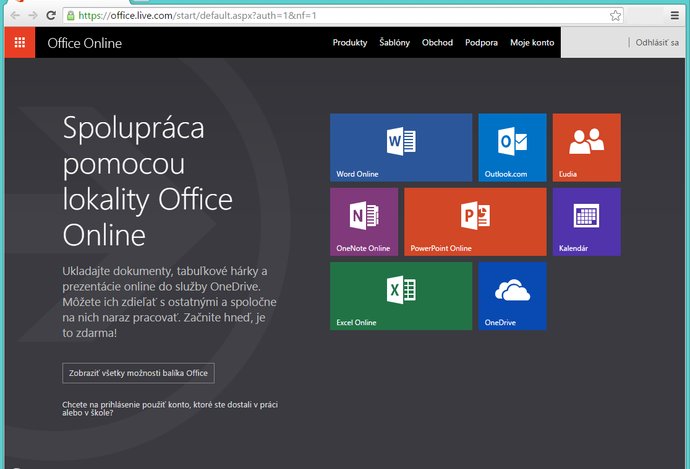Open the Outlook.com tile
Image resolution: width=690 pixels, height=469 pixels.
click(512, 147)
